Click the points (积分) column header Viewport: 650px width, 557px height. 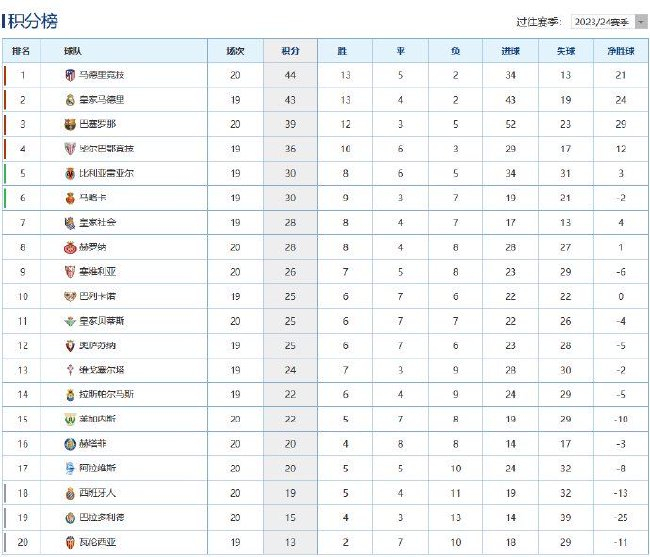point(290,50)
